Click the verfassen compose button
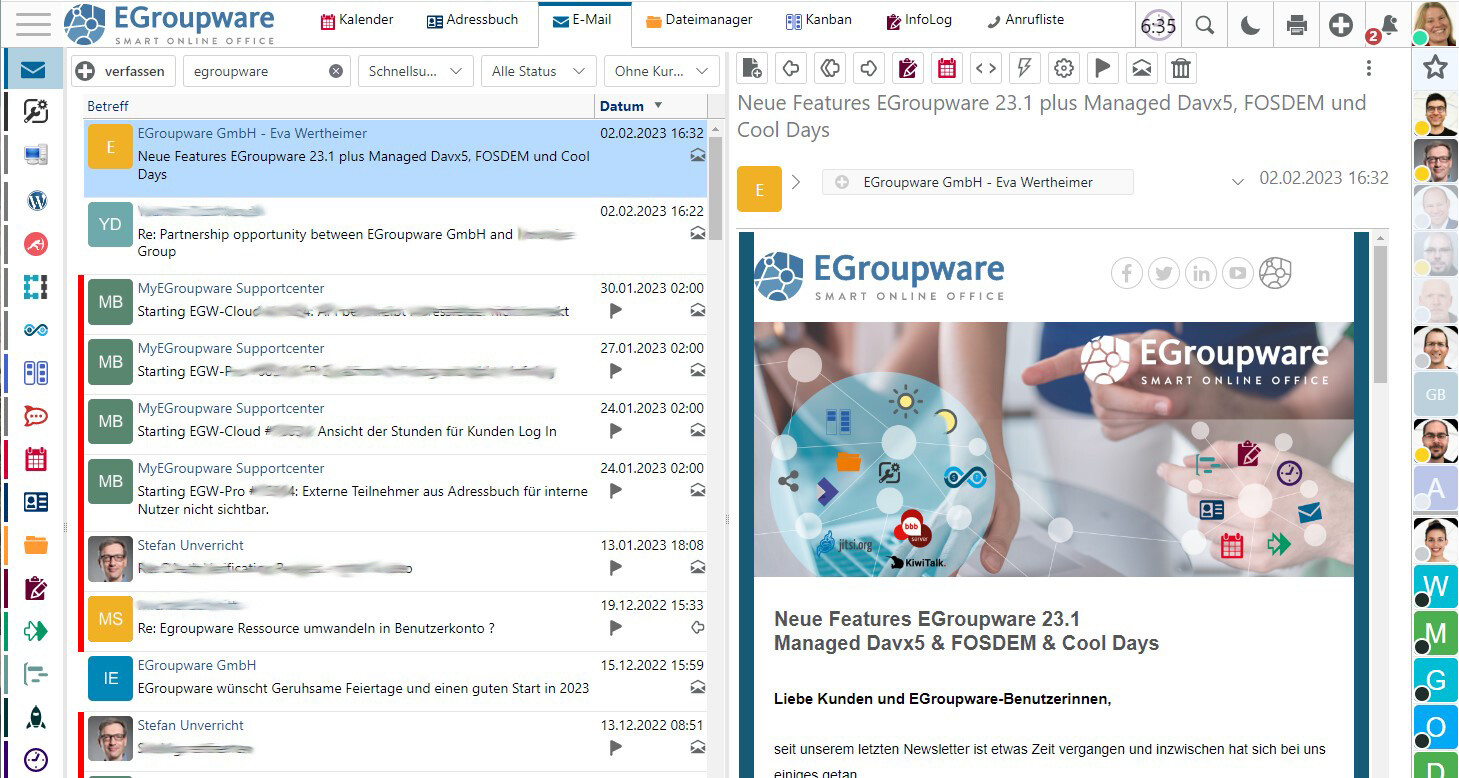1459x778 pixels. click(x=124, y=71)
